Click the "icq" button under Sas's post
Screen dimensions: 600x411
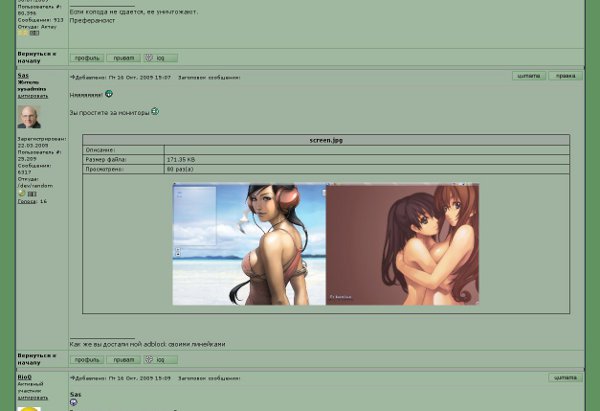pyautogui.click(x=160, y=360)
